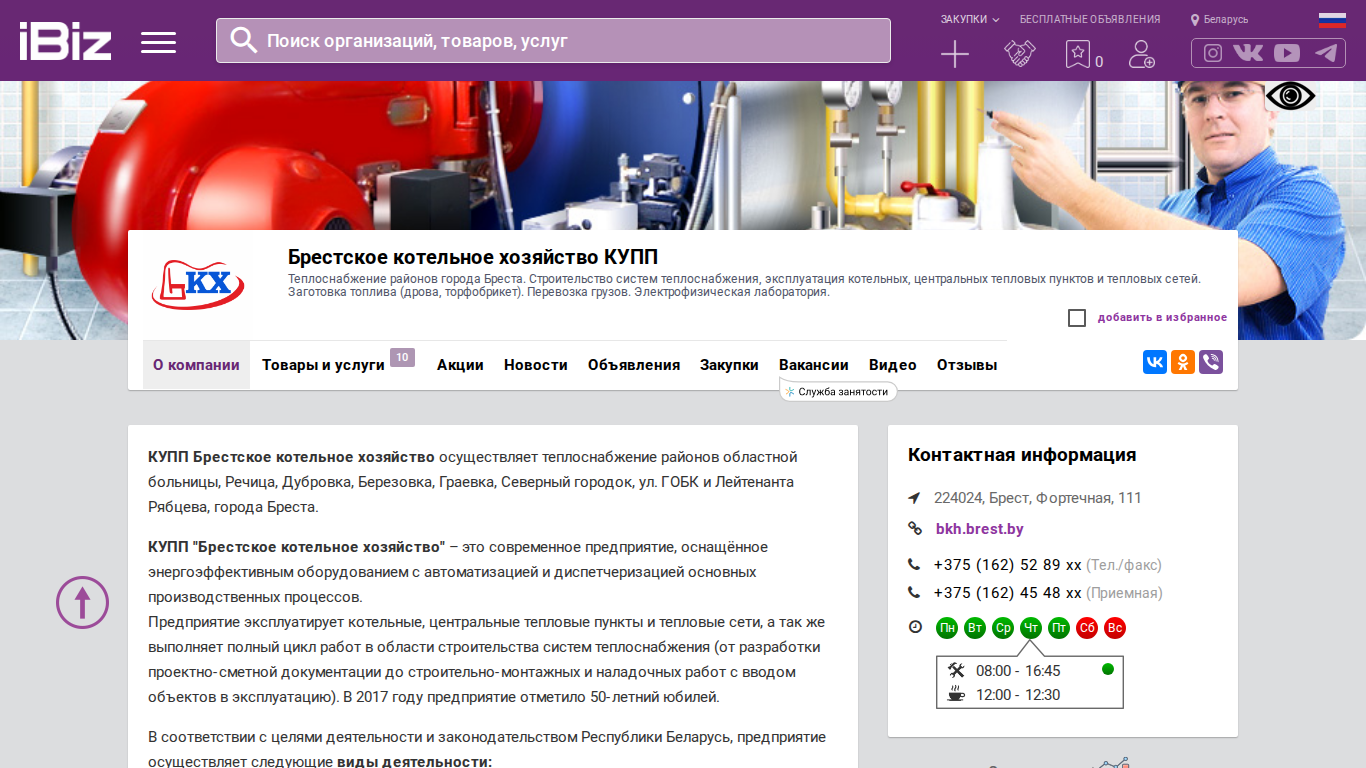Open the favorites bookmark star icon
Image resolution: width=1366 pixels, height=768 pixels.
click(1077, 54)
